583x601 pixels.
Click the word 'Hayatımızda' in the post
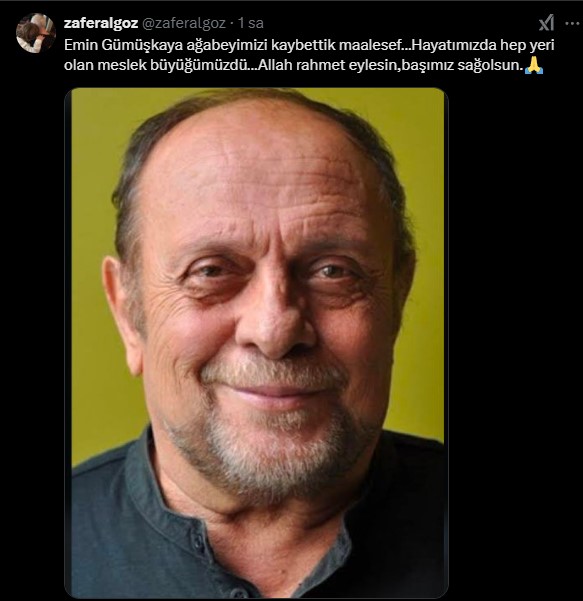454,45
